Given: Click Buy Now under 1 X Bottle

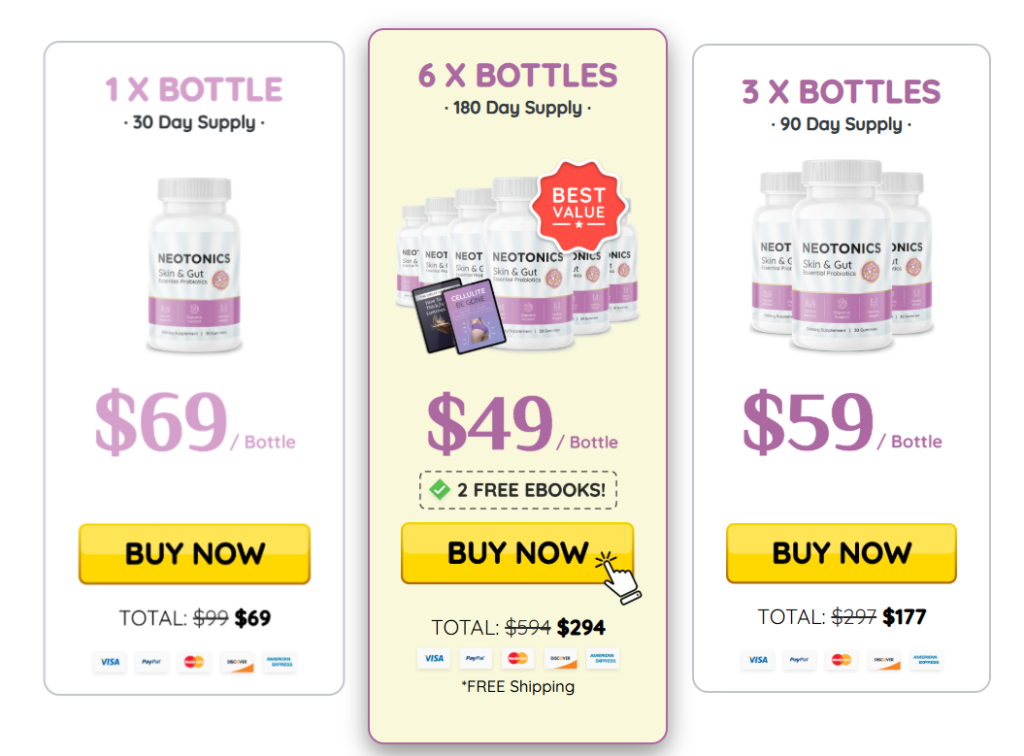Looking at the screenshot, I should click(x=194, y=554).
